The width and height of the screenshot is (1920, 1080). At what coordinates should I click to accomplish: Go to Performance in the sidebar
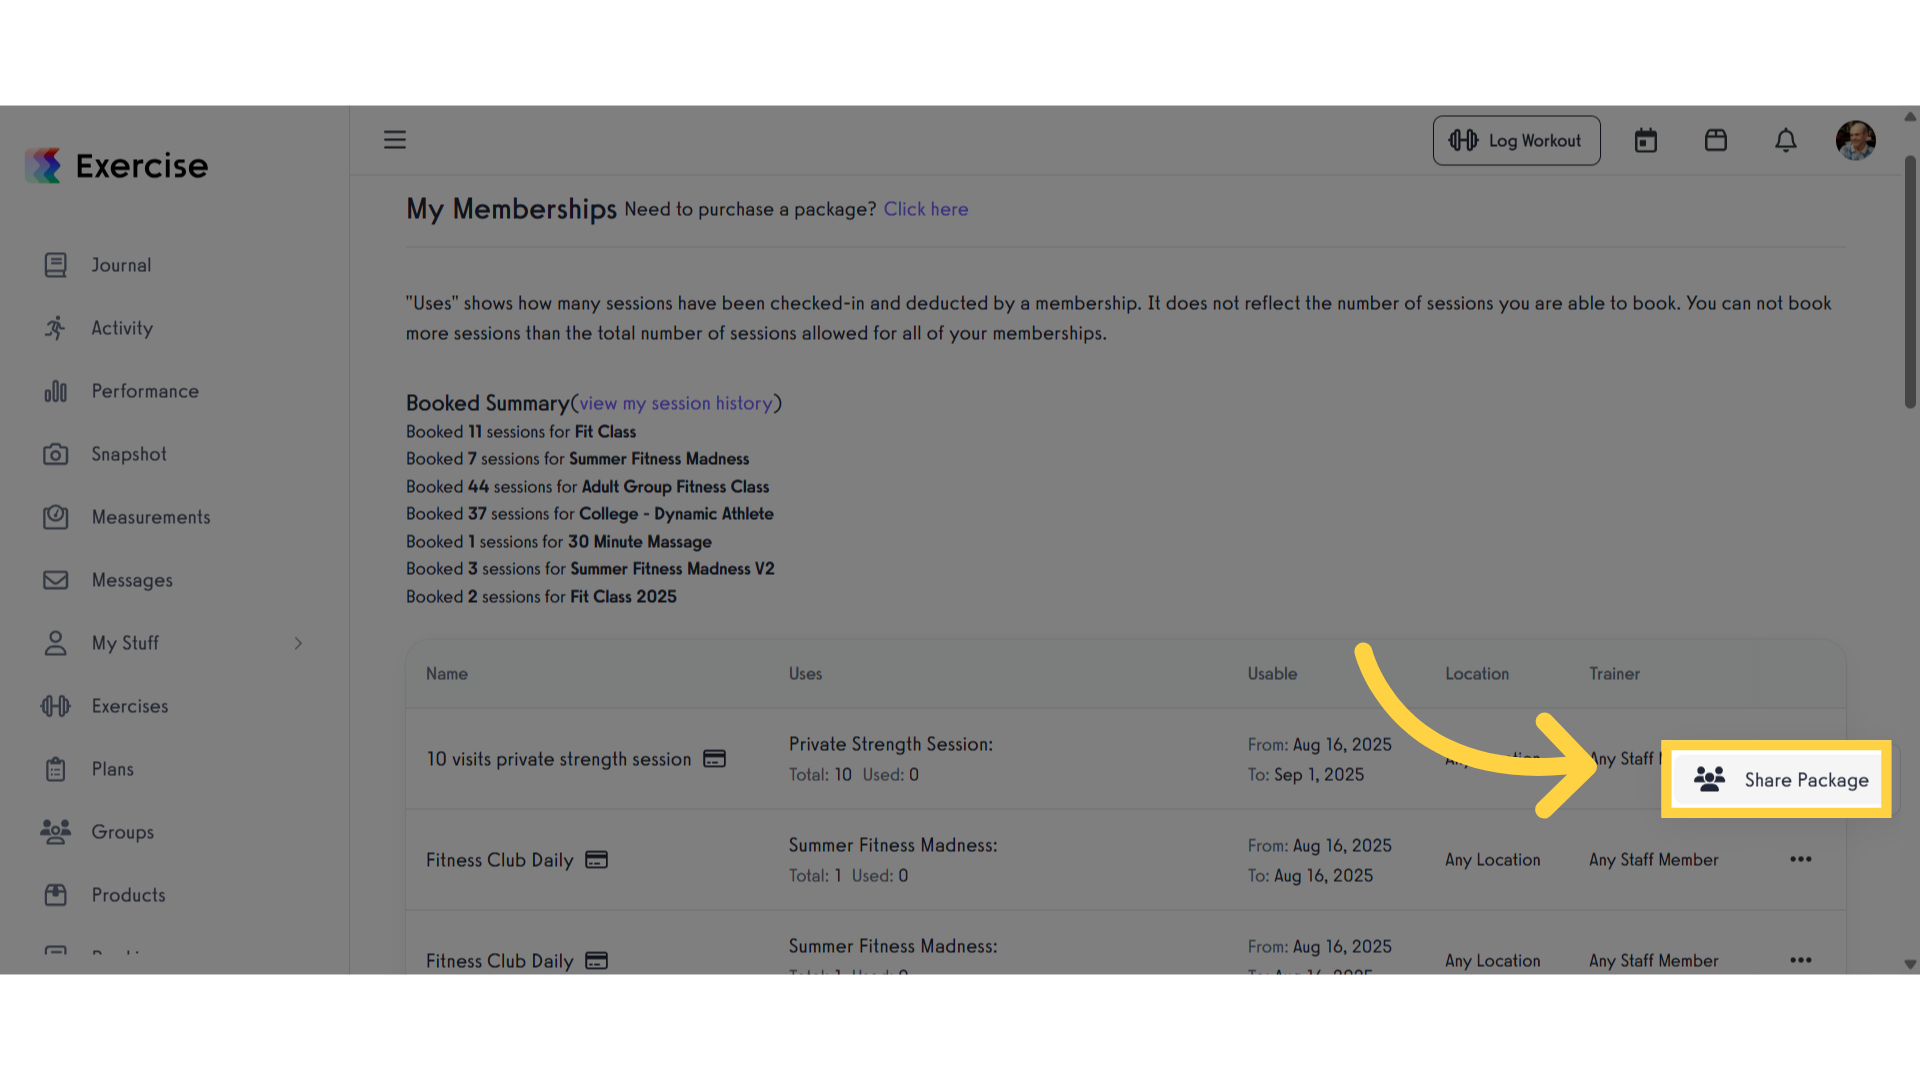(145, 391)
